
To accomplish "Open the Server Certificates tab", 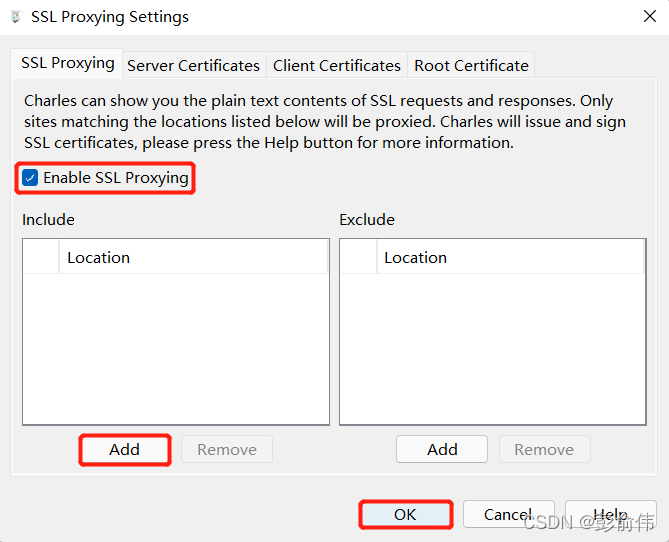I will pyautogui.click(x=194, y=65).
